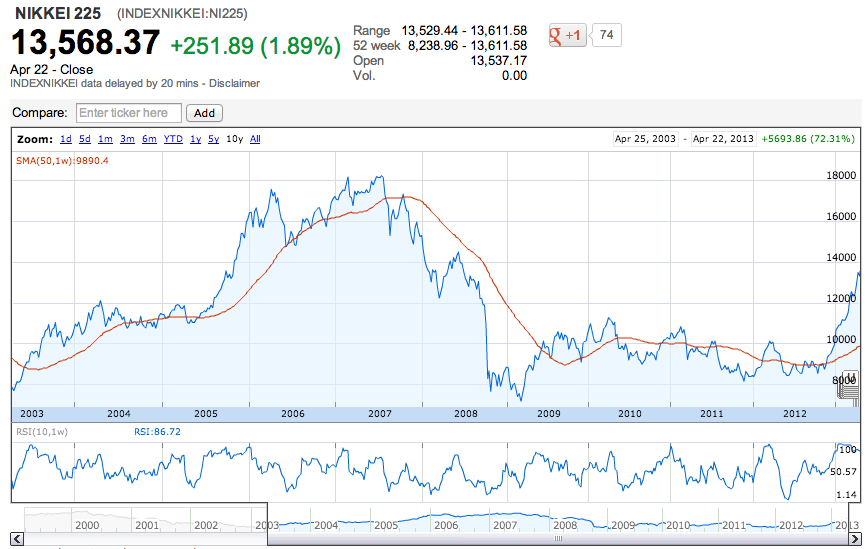865x549 pixels.
Task: Click the 16000 price axis label
Action: (841, 216)
